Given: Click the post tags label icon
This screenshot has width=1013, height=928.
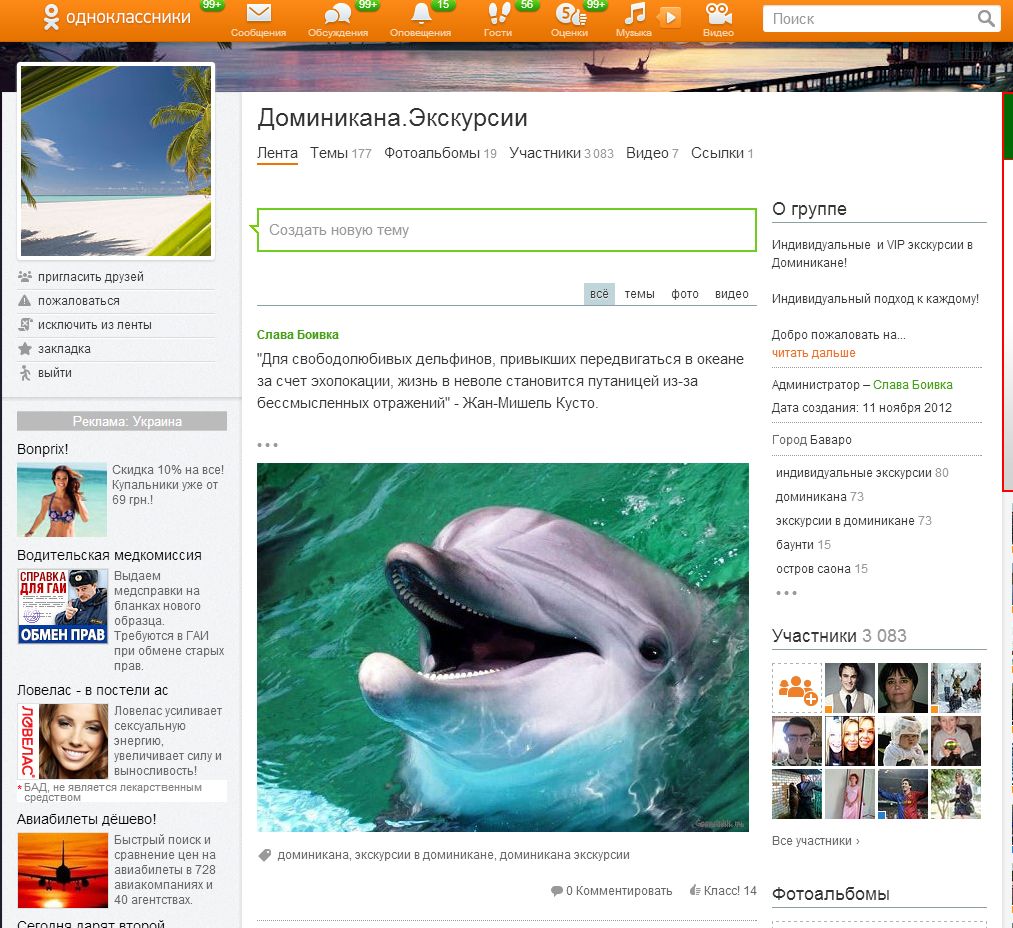Looking at the screenshot, I should click(x=264, y=855).
